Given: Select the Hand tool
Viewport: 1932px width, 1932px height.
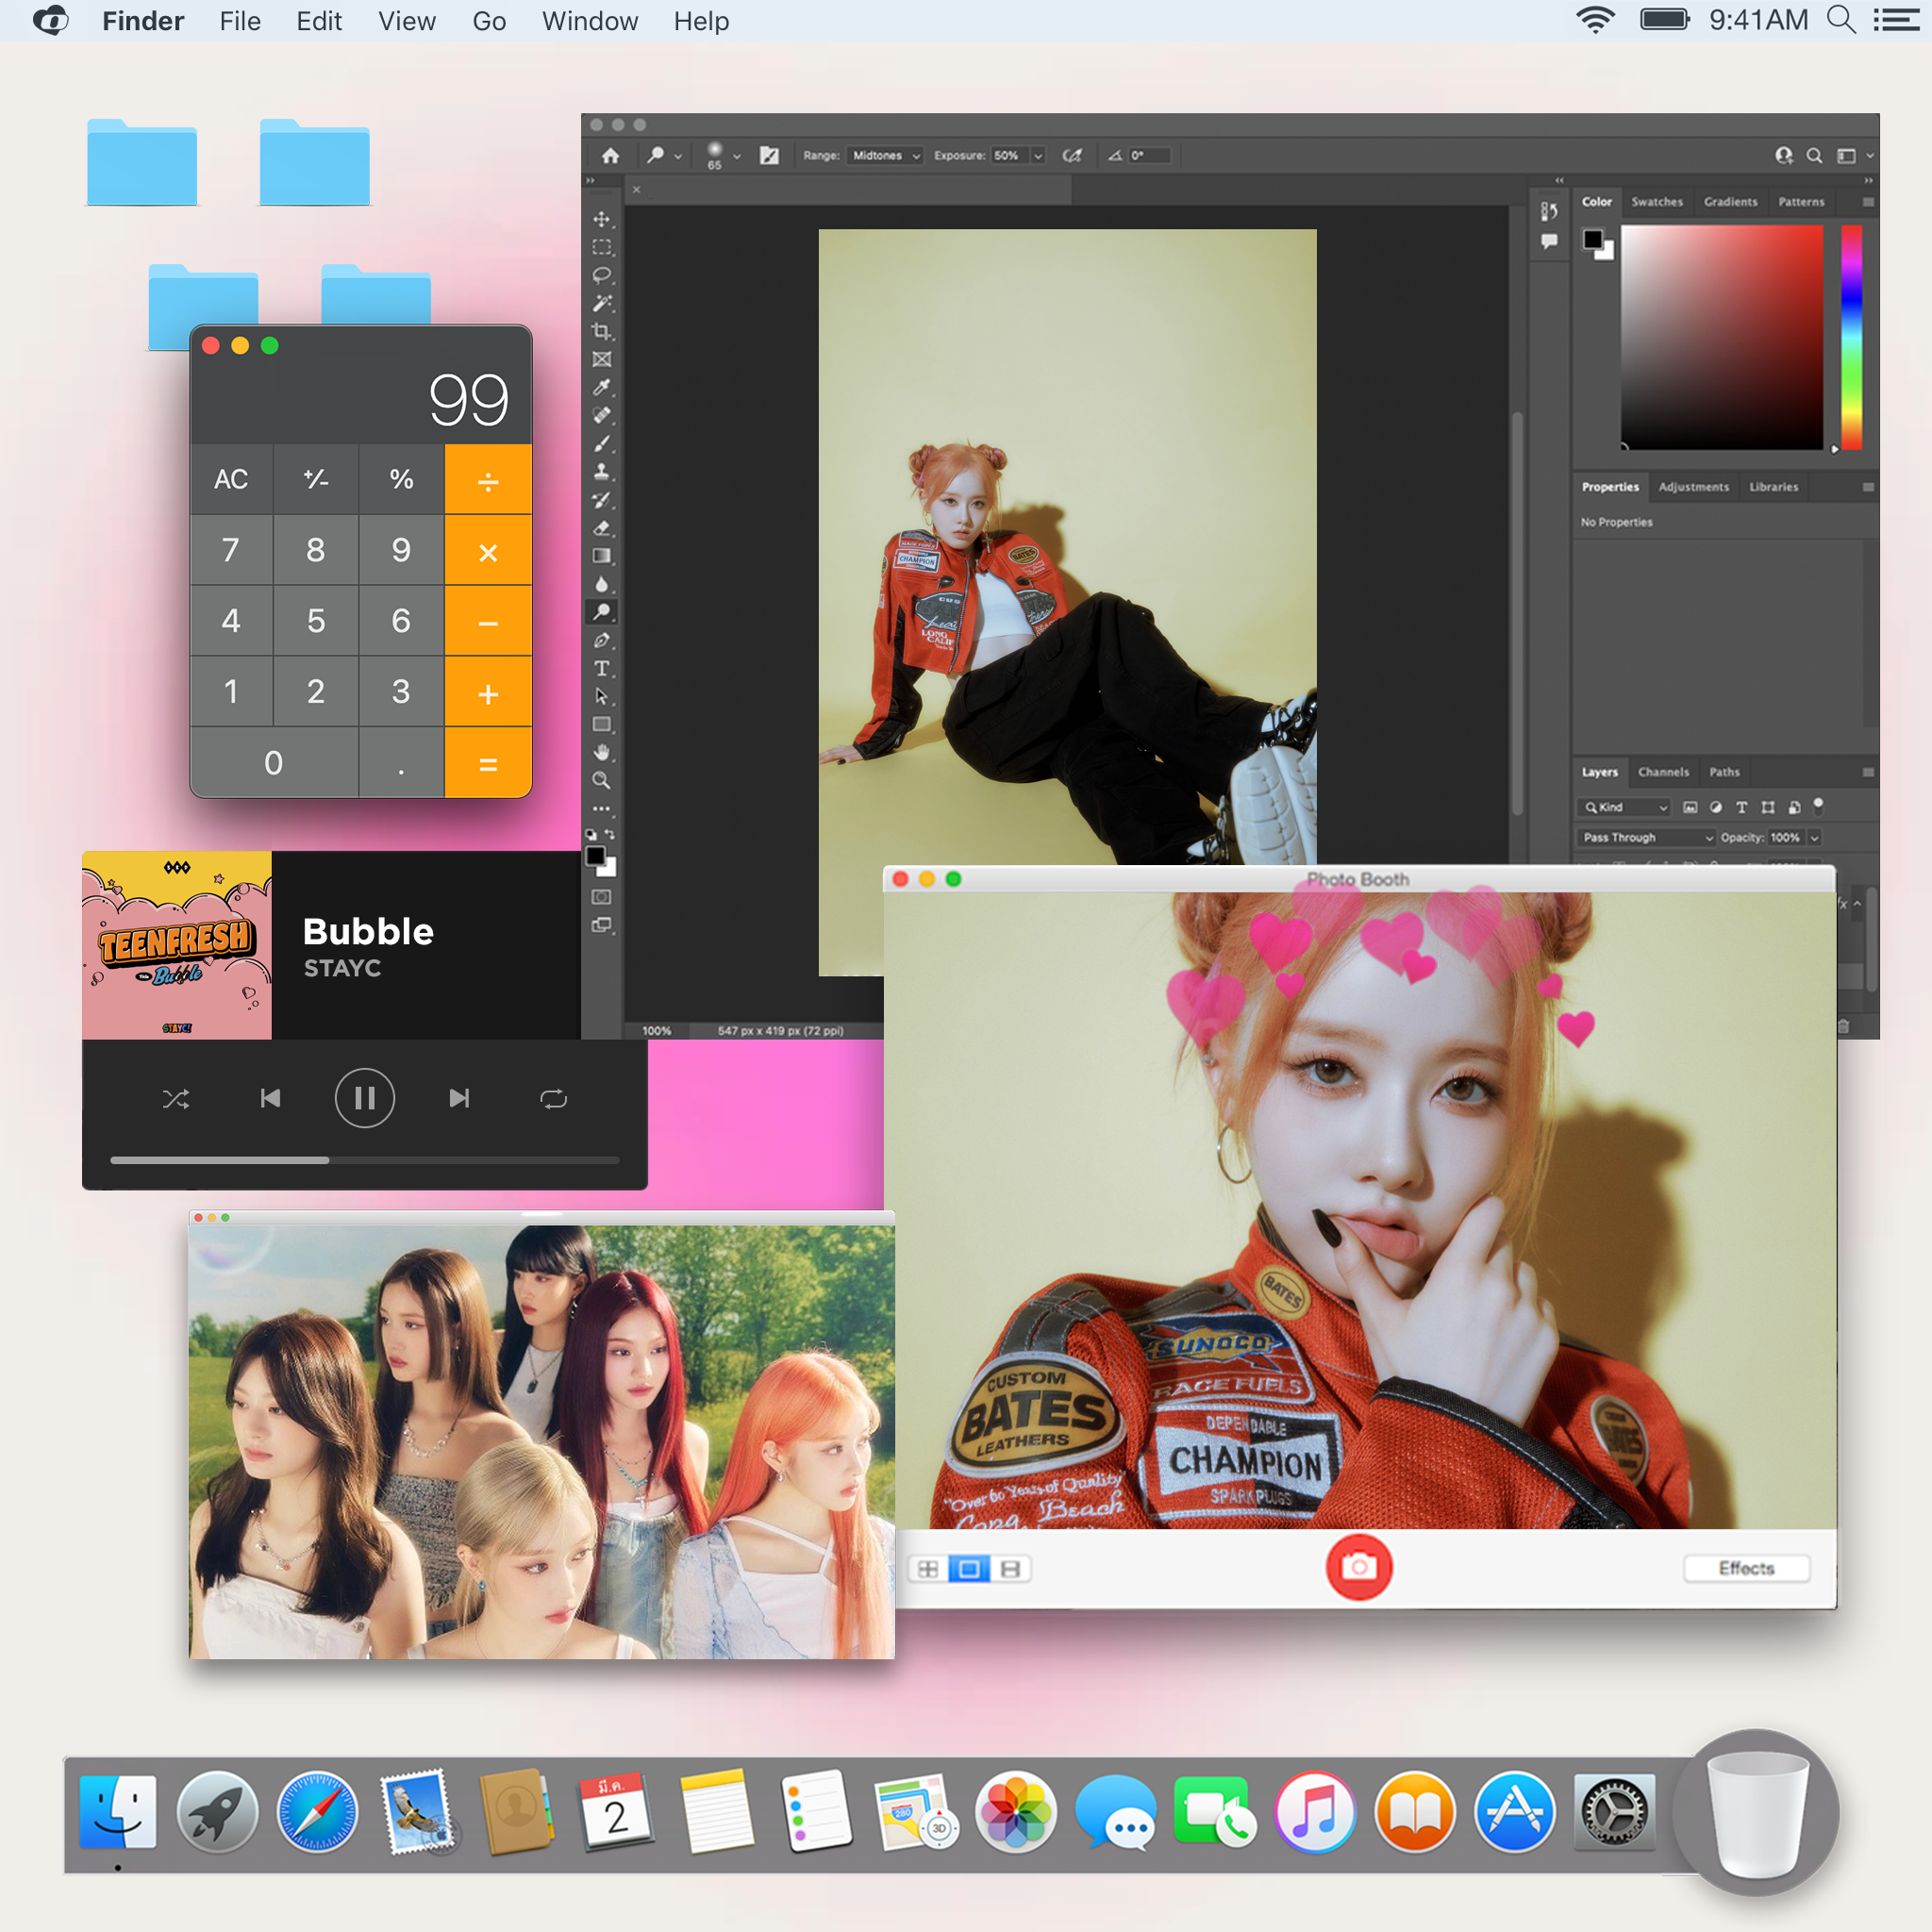Looking at the screenshot, I should 601,752.
